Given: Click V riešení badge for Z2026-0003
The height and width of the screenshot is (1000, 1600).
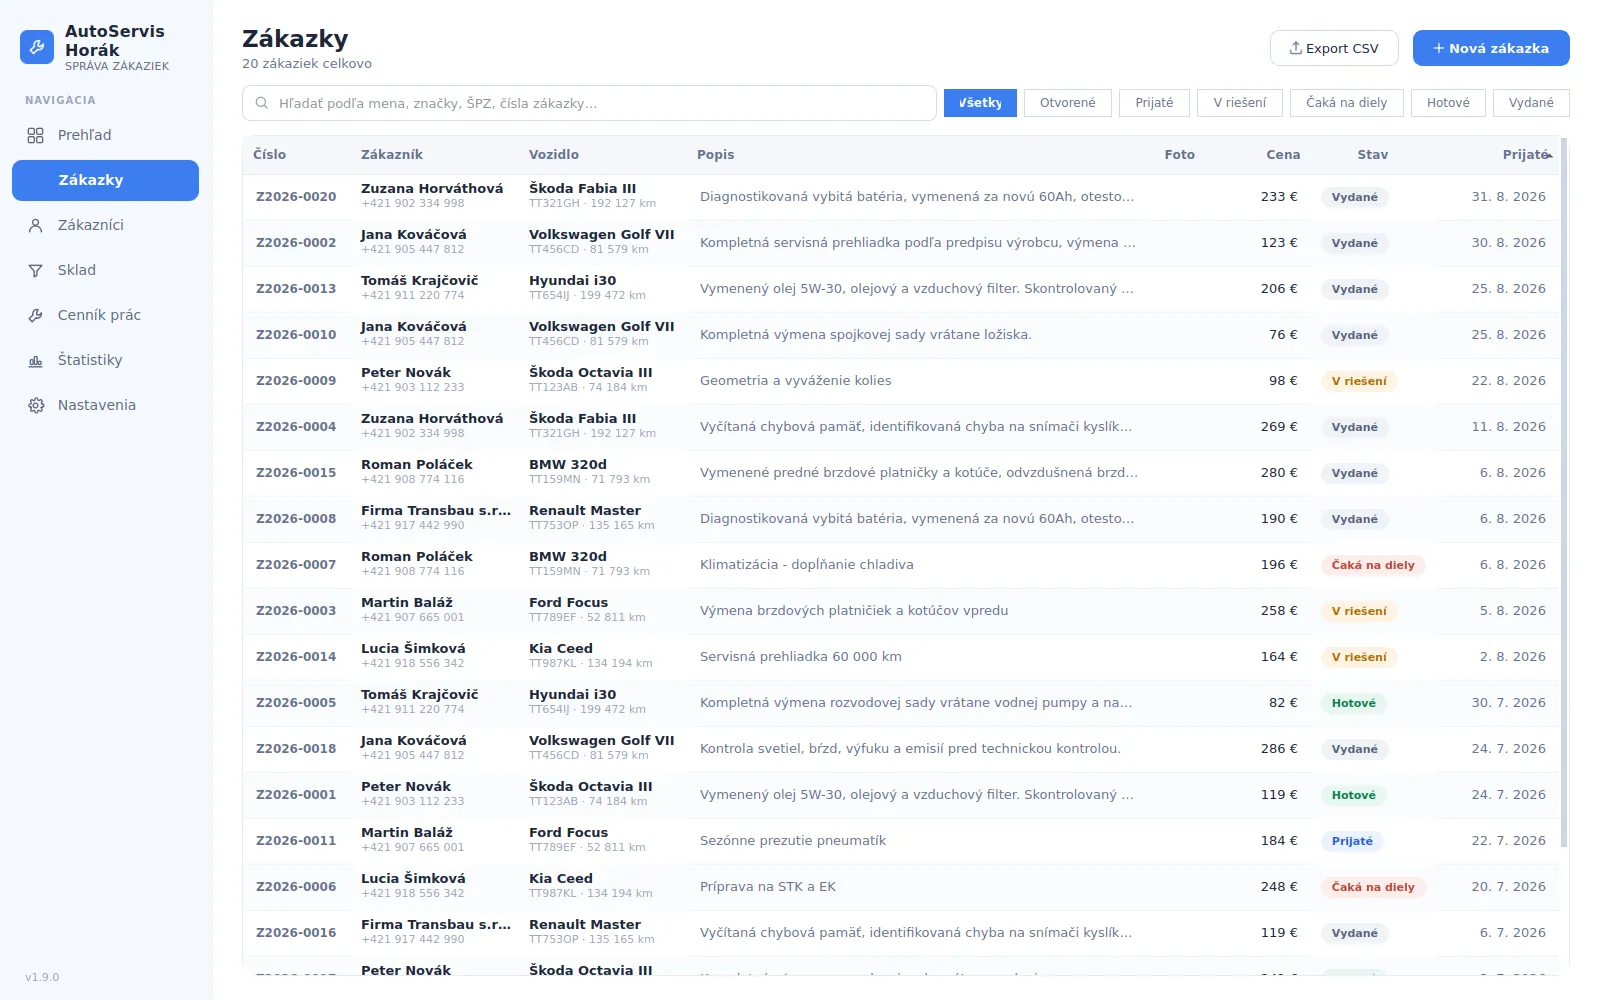Looking at the screenshot, I should [x=1359, y=611].
